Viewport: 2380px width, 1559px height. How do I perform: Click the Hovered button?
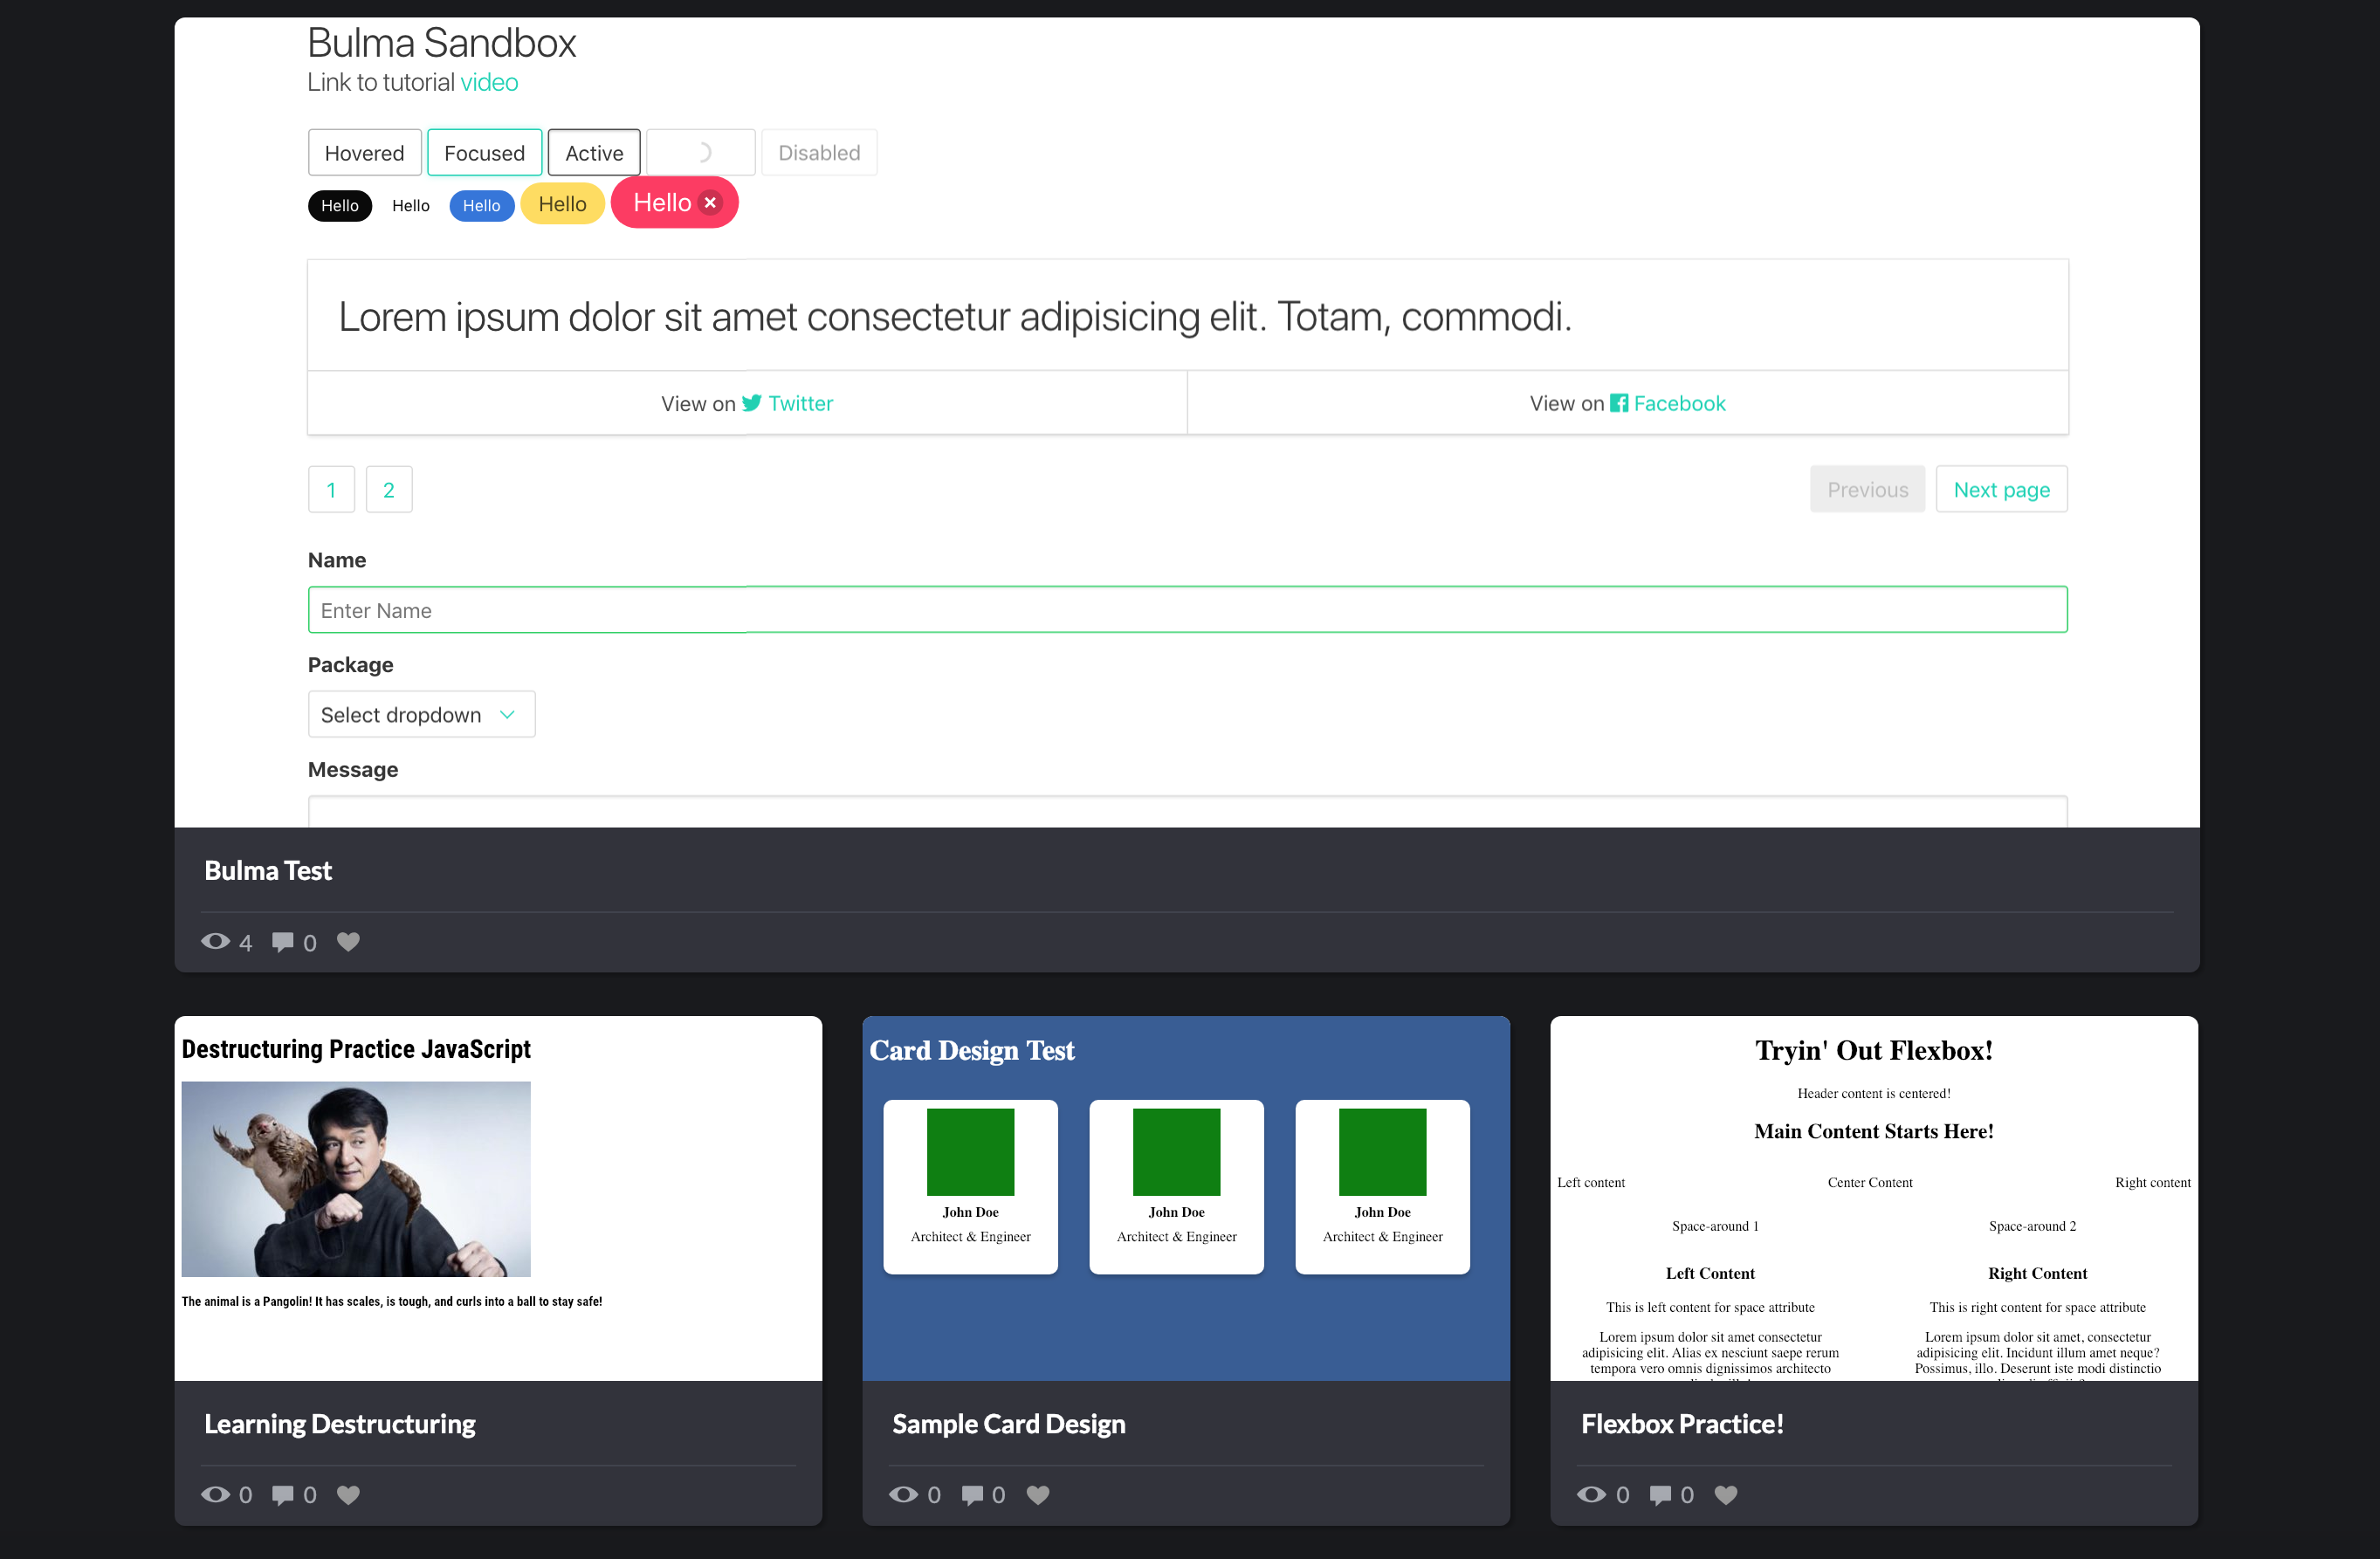point(364,152)
